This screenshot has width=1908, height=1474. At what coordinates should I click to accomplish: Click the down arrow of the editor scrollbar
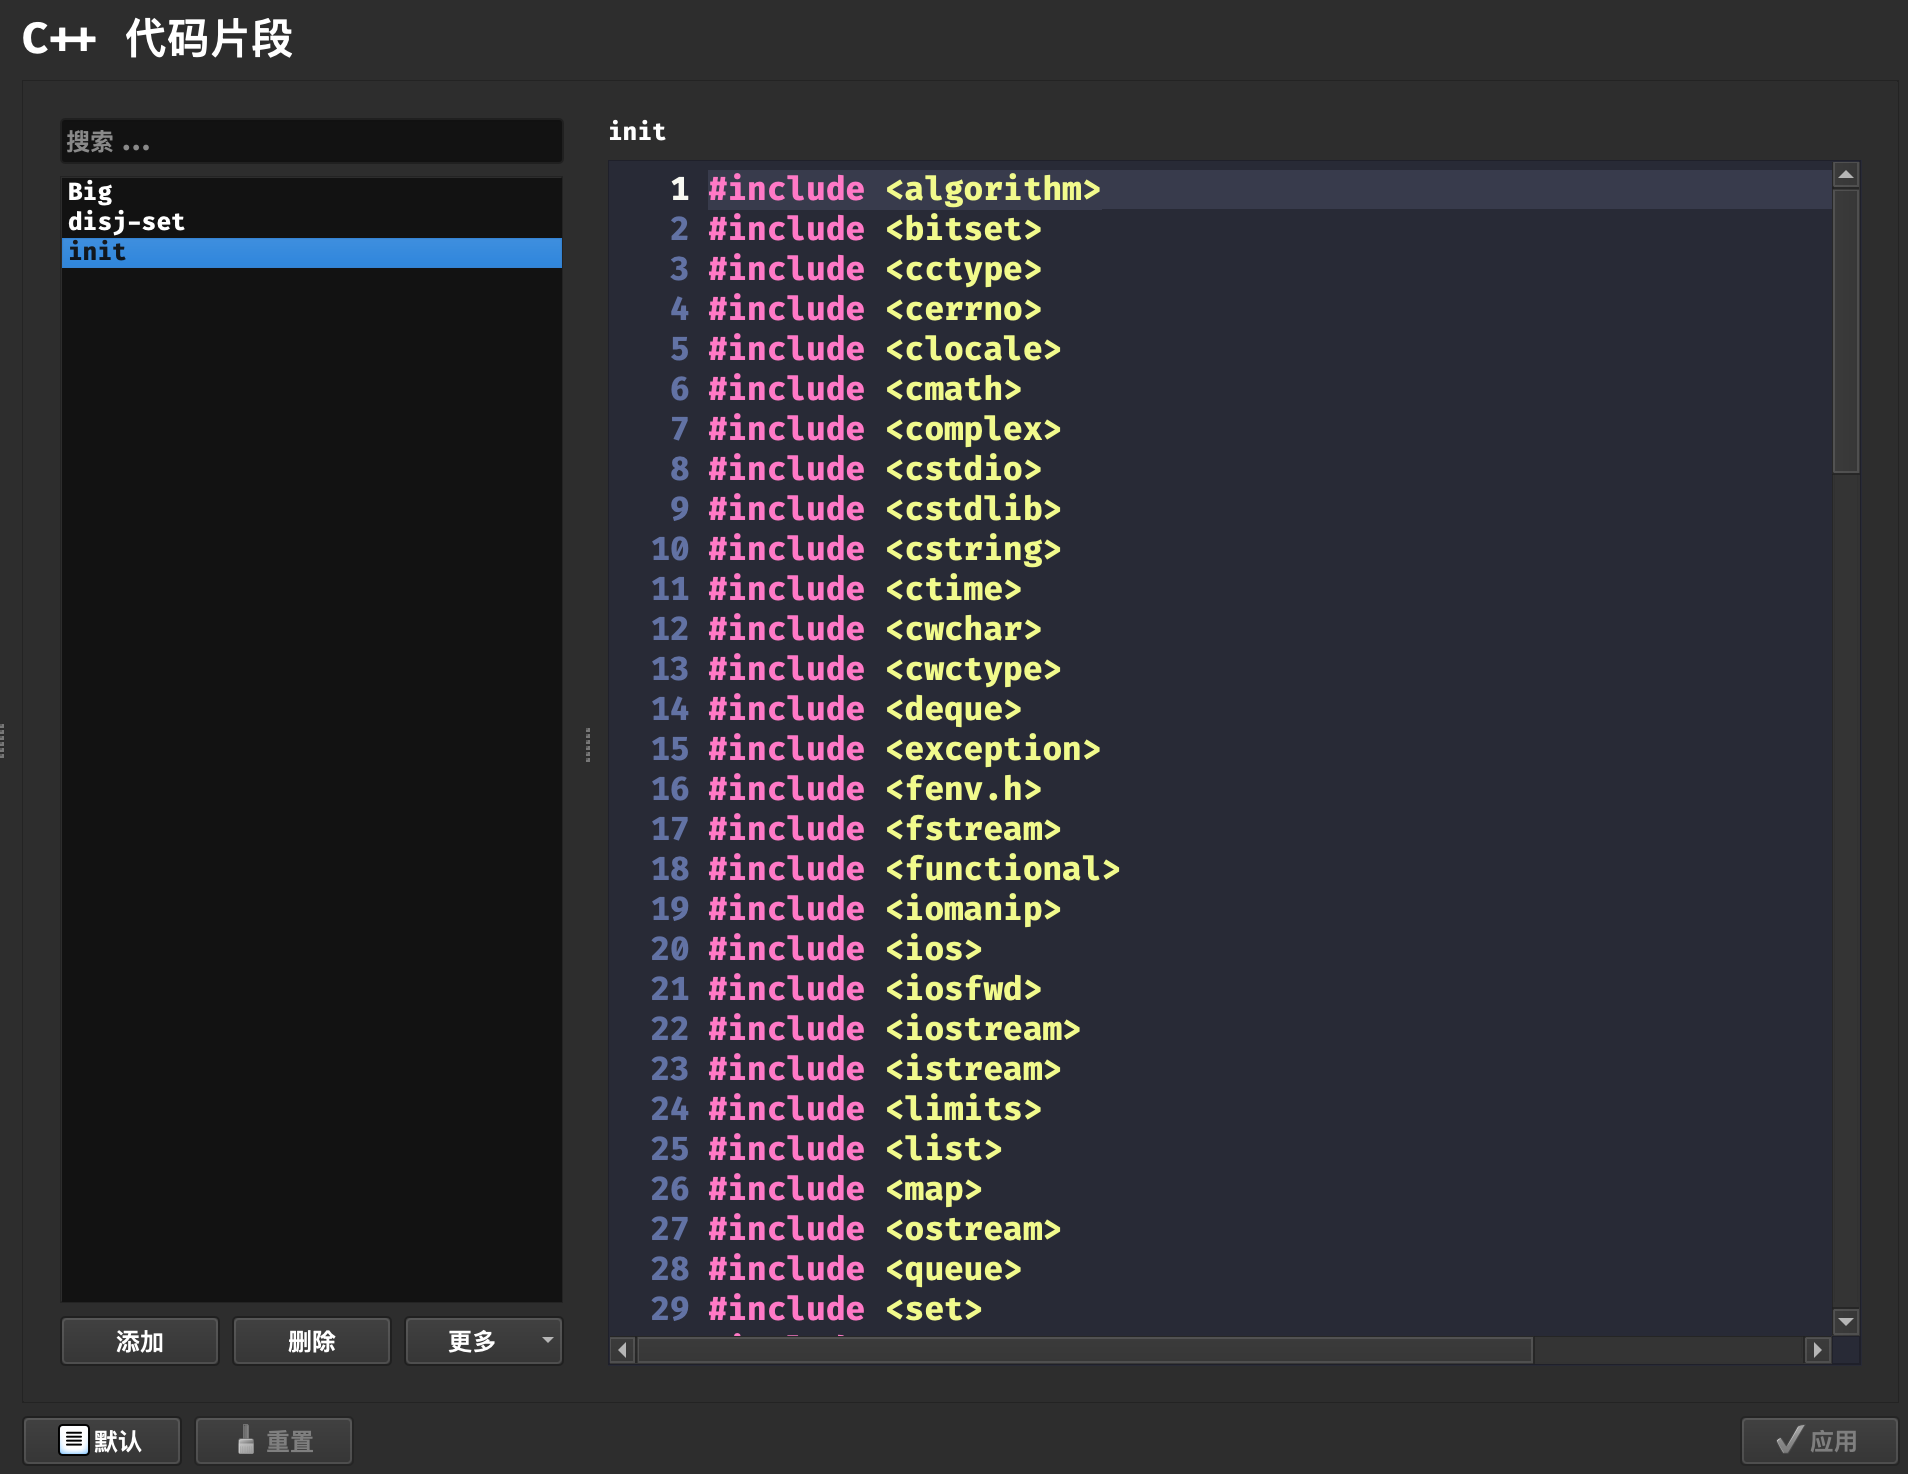[1847, 1320]
